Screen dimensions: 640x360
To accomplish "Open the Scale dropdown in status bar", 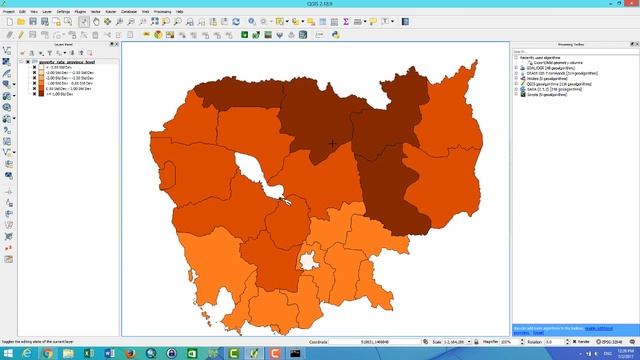I will click(469, 342).
